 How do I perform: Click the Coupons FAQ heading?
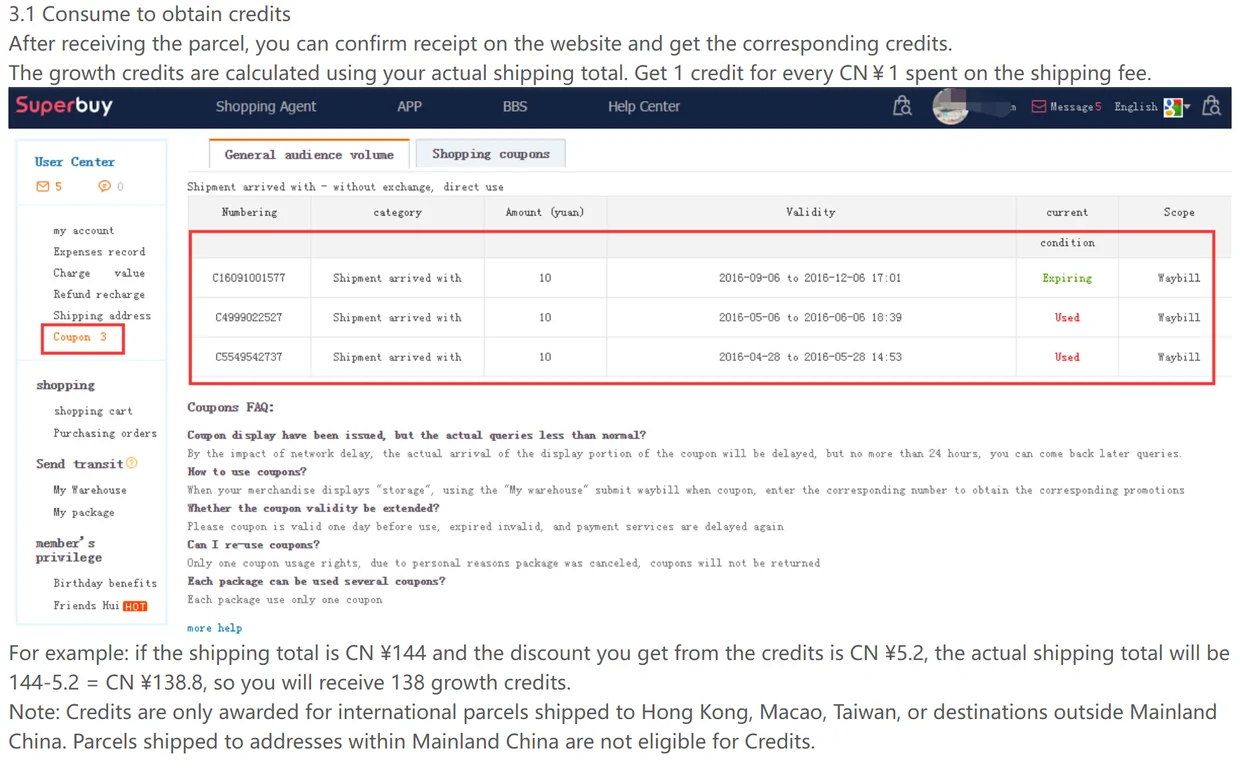231,407
